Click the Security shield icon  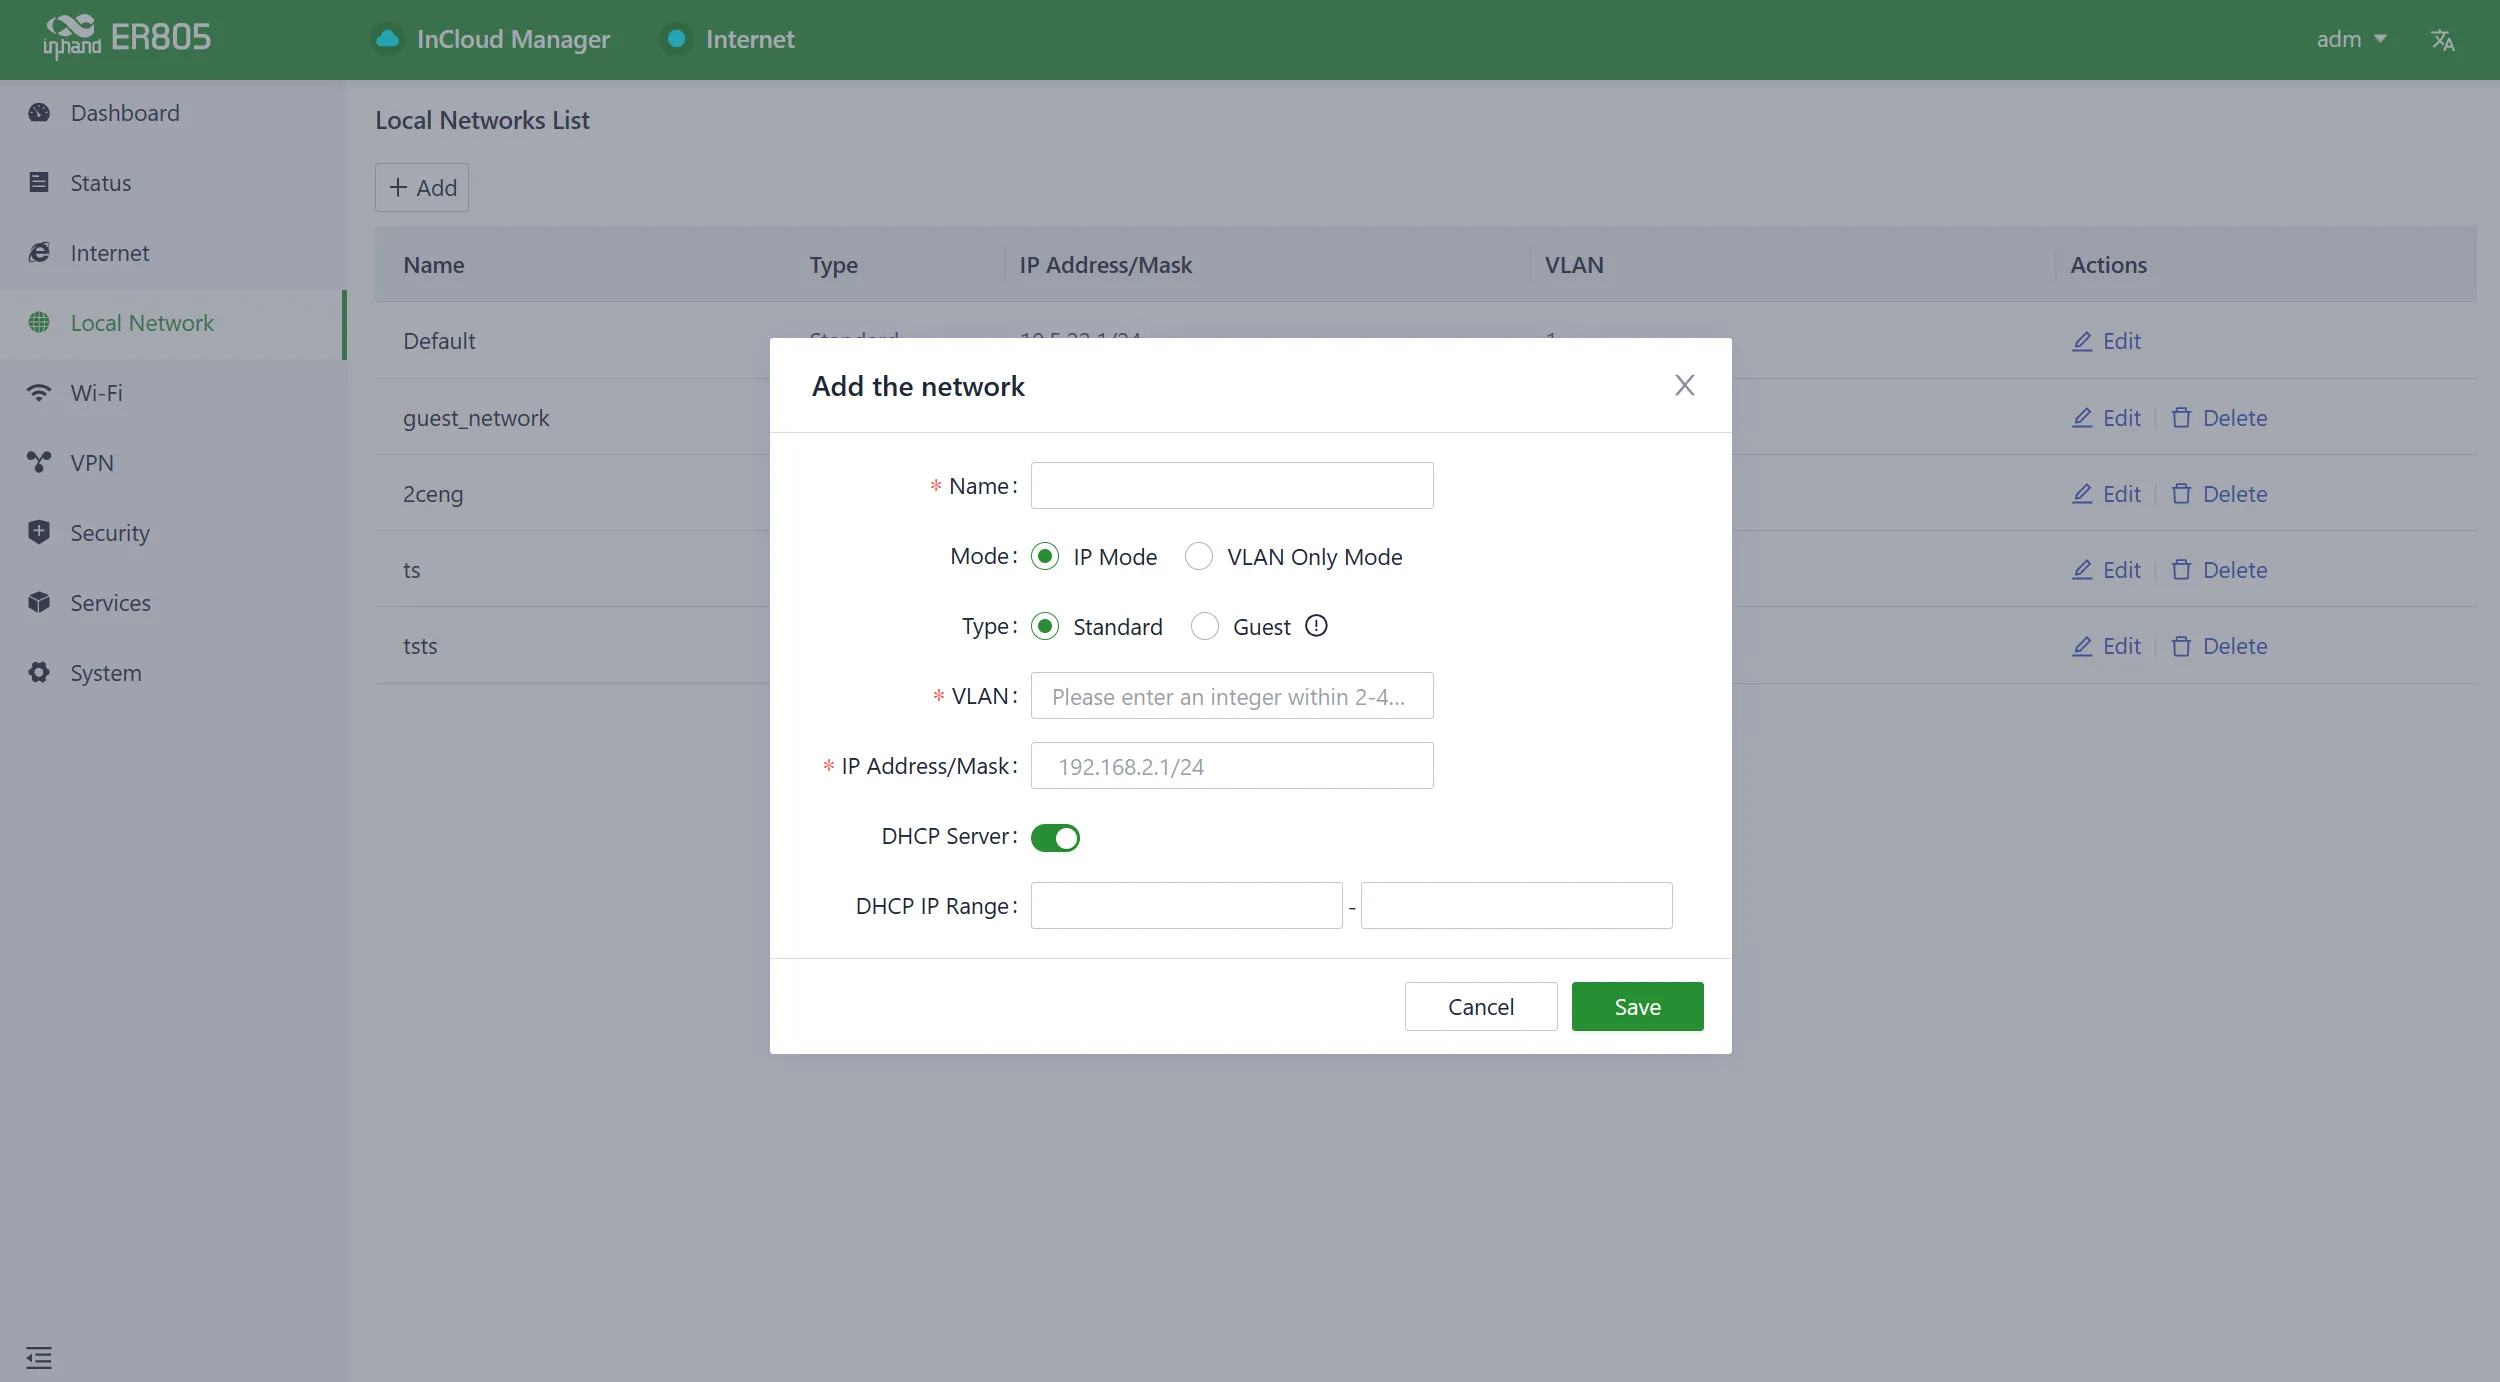[x=39, y=532]
